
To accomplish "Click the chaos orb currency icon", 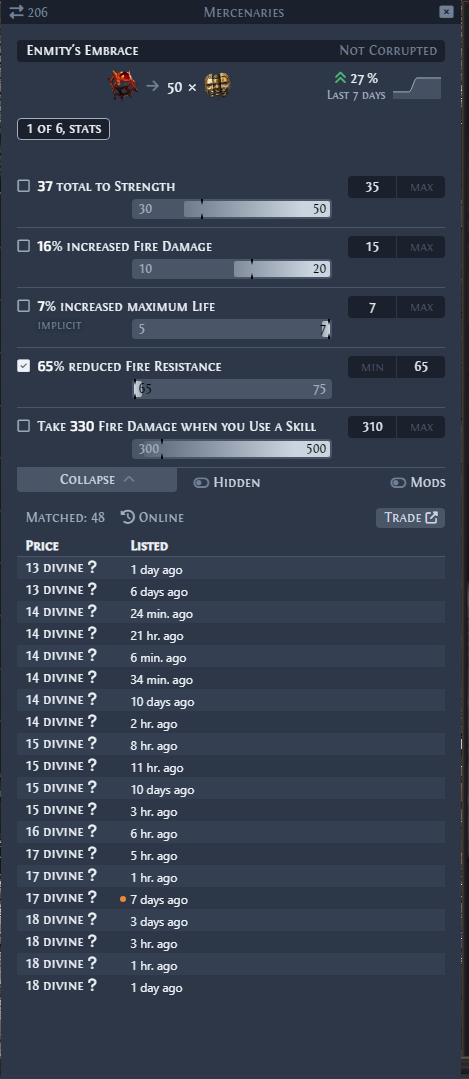I will click(217, 86).
